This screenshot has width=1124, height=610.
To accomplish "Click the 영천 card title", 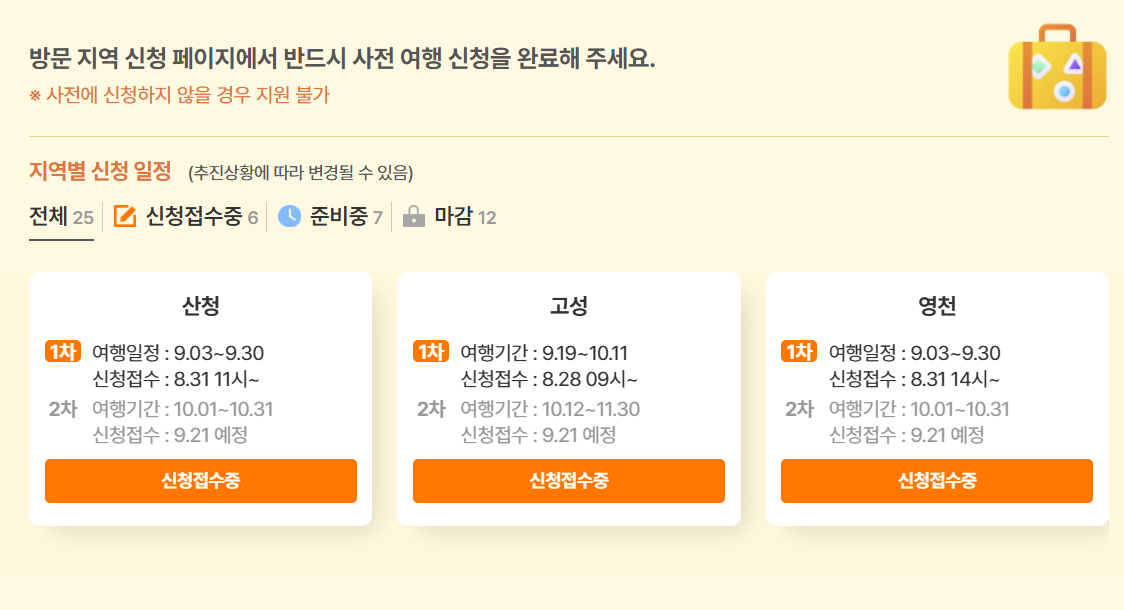I will 937,306.
